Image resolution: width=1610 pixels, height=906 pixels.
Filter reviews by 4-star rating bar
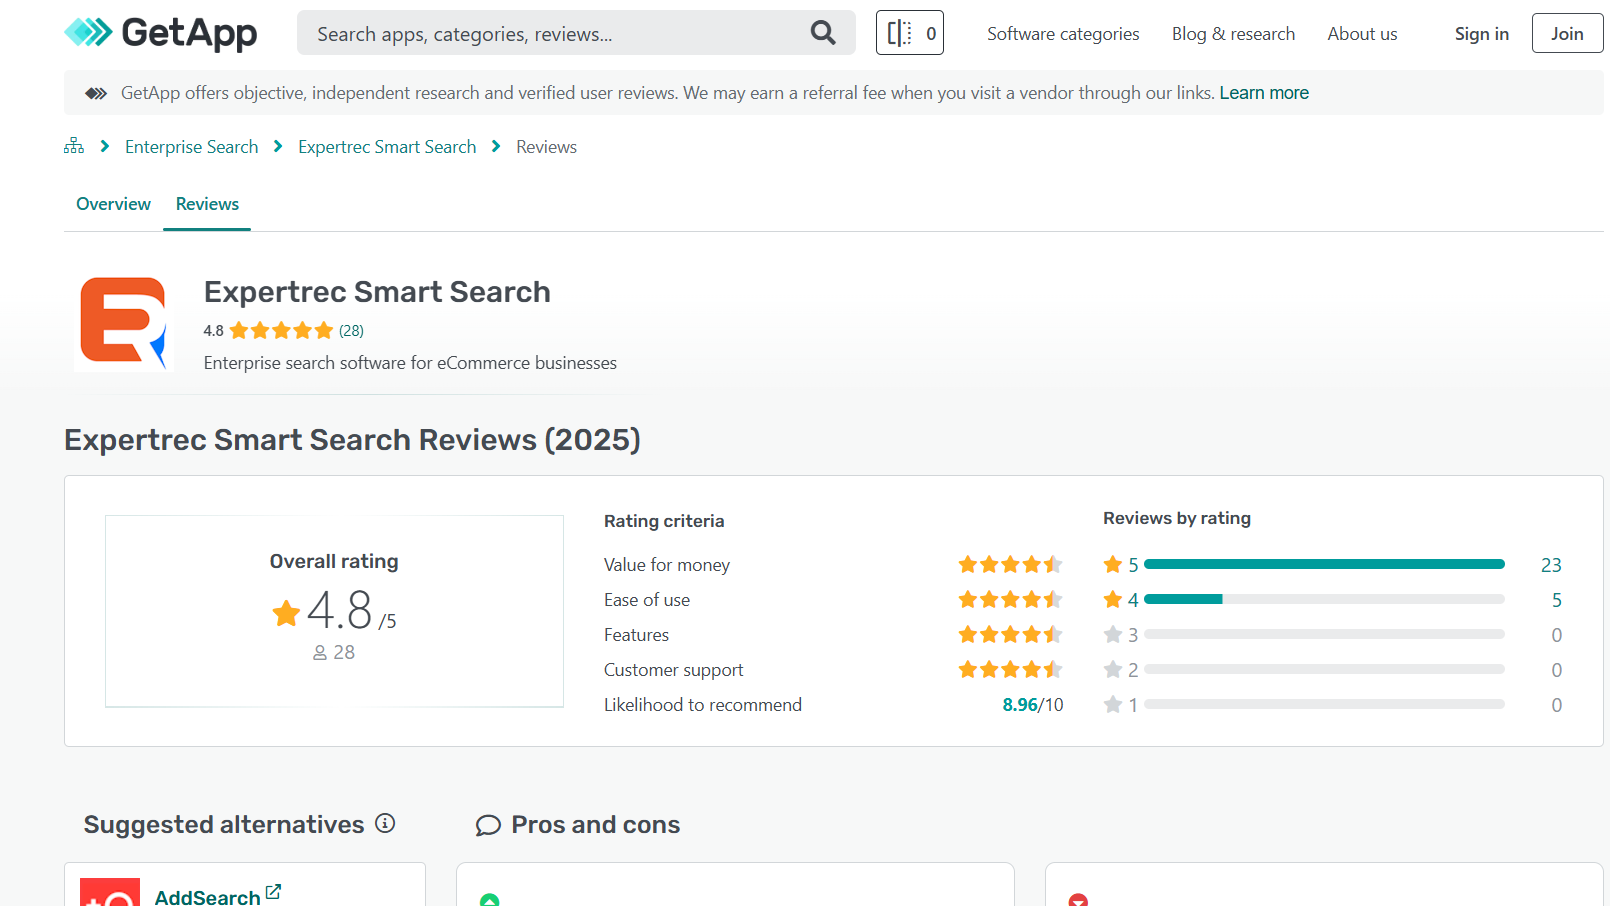(x=1323, y=600)
